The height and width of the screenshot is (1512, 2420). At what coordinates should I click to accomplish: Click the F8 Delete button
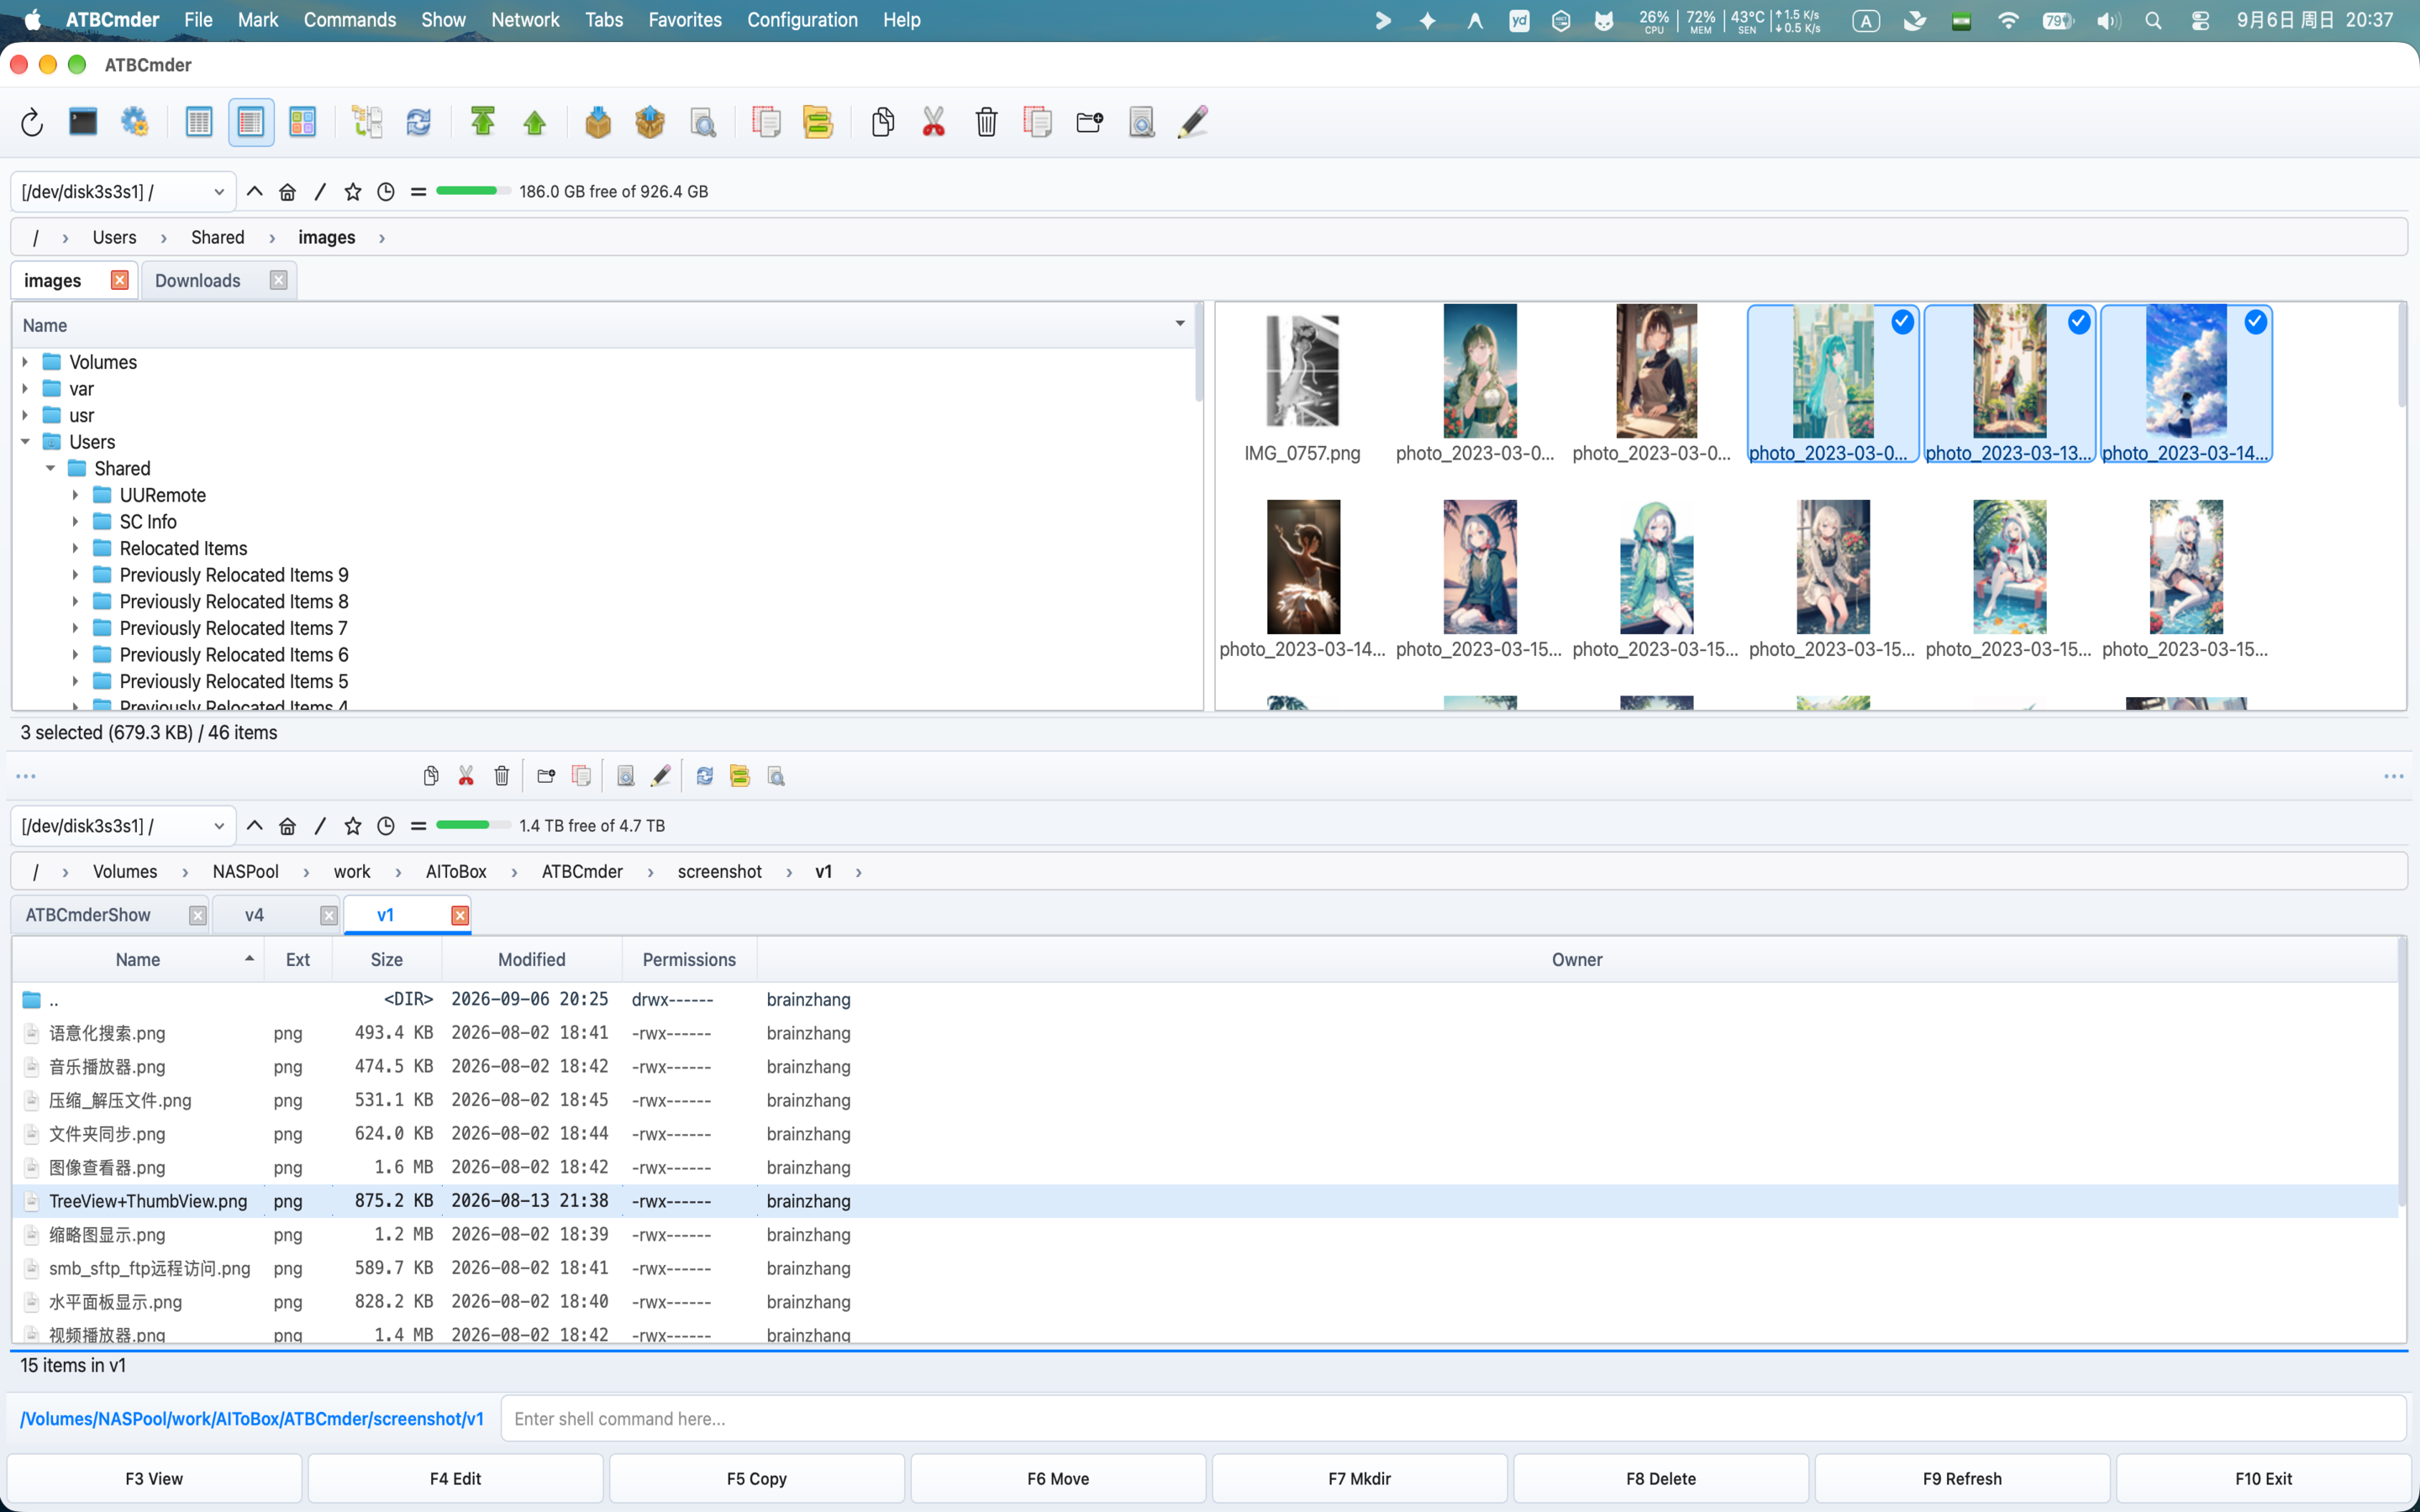coord(1661,1478)
